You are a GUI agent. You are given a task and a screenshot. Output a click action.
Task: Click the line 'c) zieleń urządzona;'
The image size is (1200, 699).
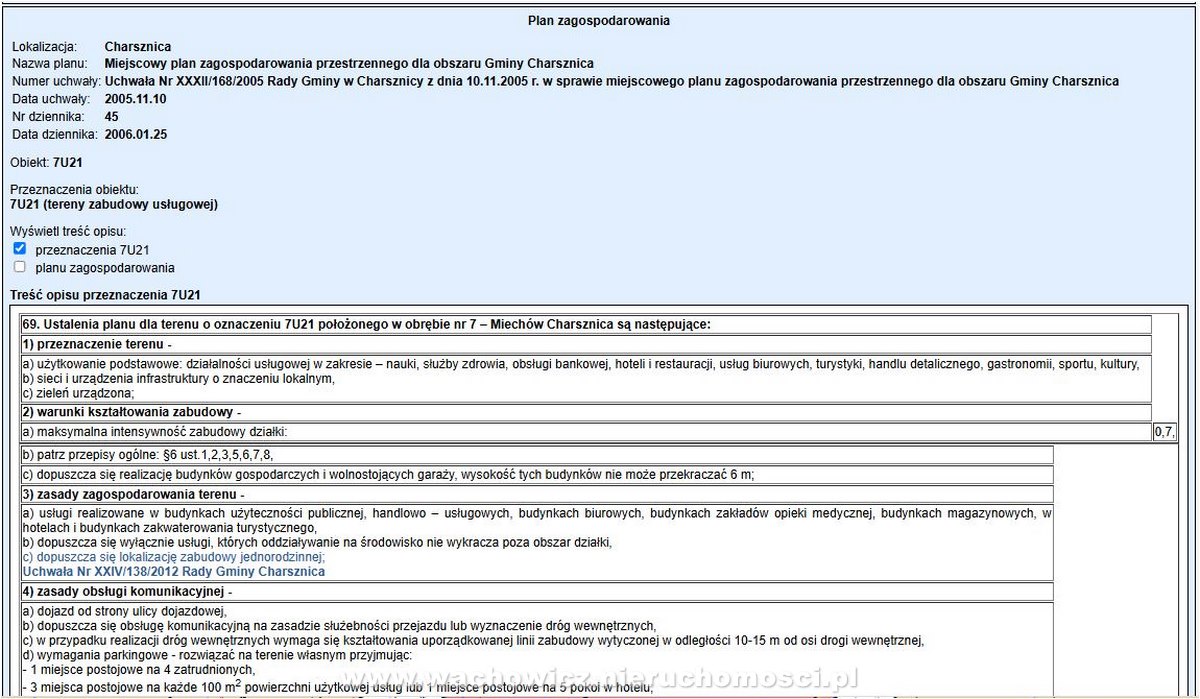click(x=78, y=393)
